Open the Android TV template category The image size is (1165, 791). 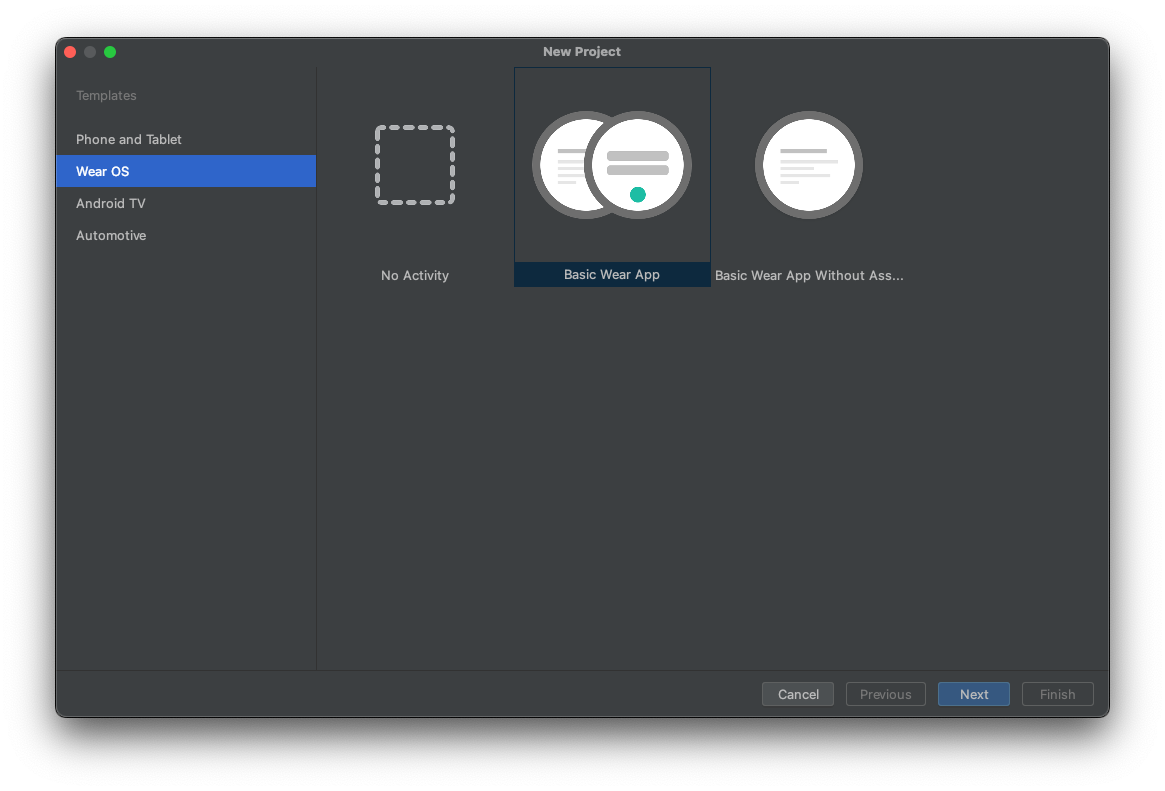[186, 204]
